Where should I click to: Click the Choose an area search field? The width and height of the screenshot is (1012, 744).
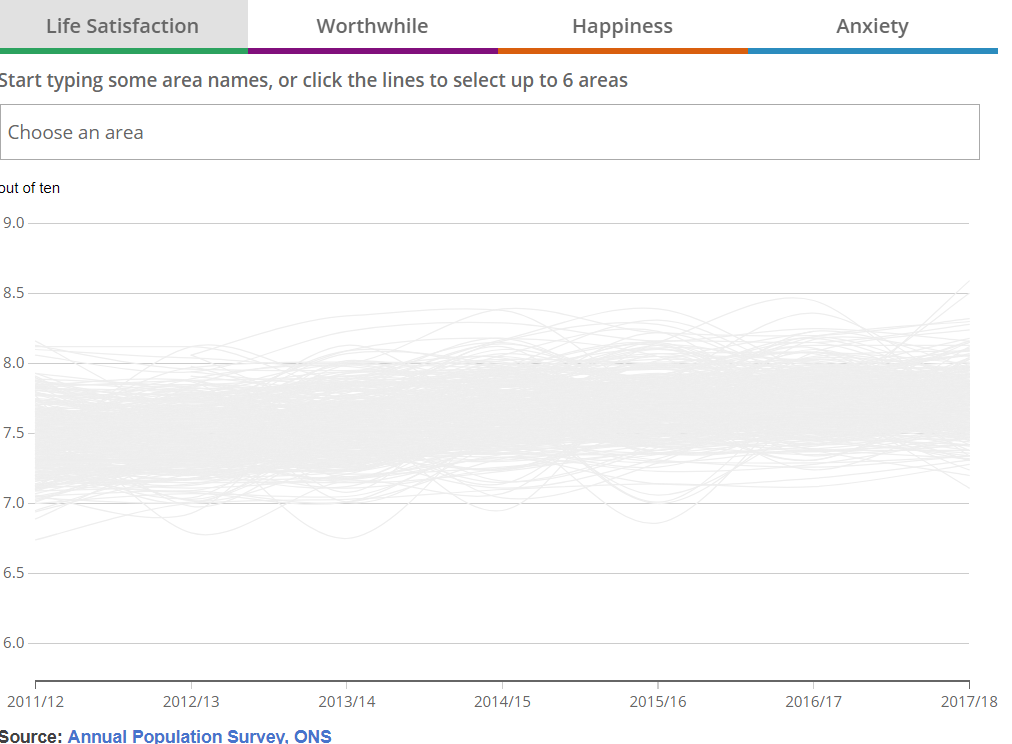pyautogui.click(x=489, y=132)
